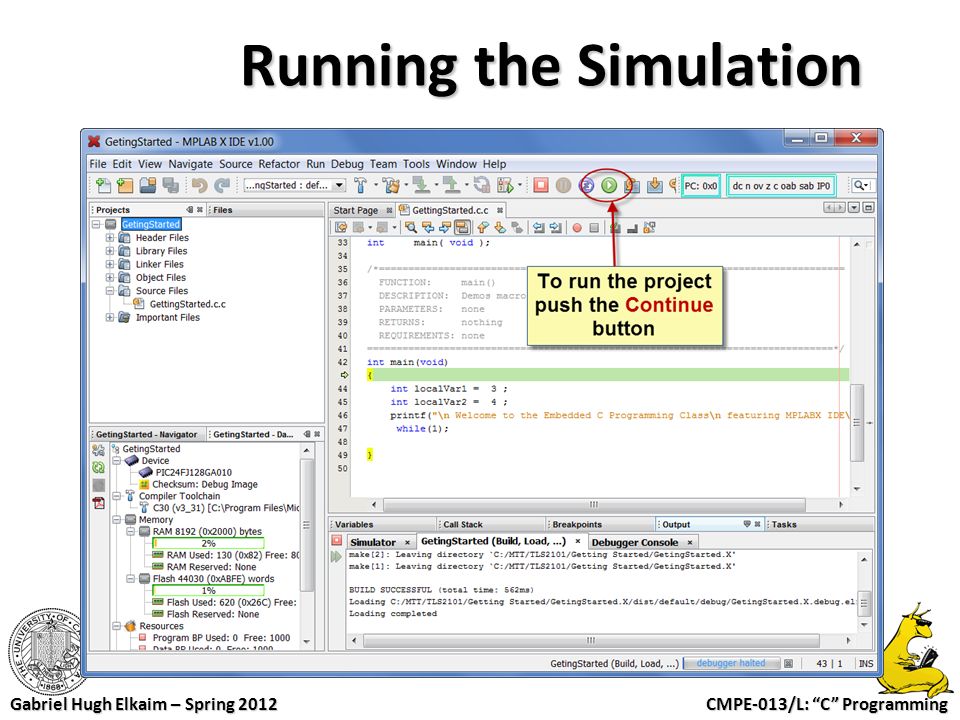This screenshot has width=960, height=720.
Task: Click the Step Into icon with down arrow
Action: point(654,185)
